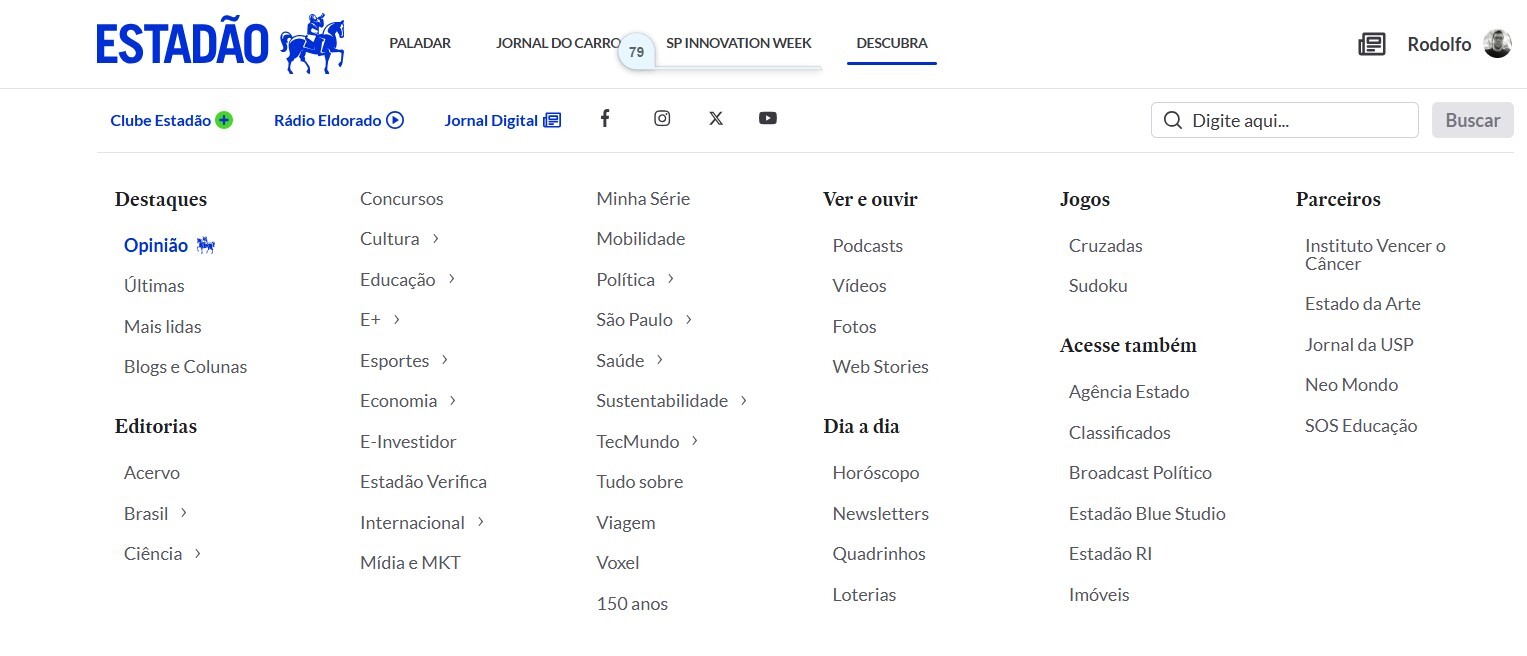Open the YouTube social icon
Image resolution: width=1527 pixels, height=656 pixels.
click(768, 119)
